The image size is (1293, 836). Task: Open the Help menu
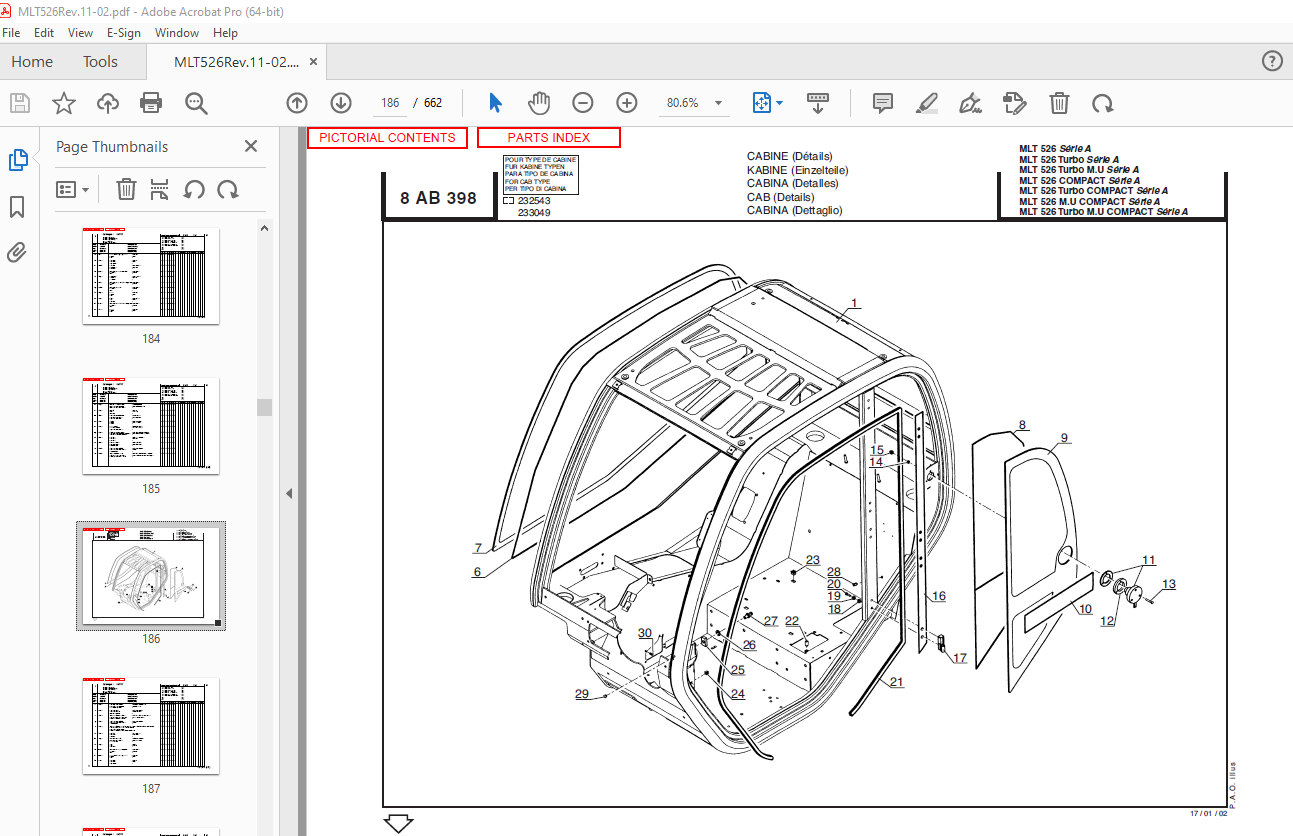tap(225, 33)
